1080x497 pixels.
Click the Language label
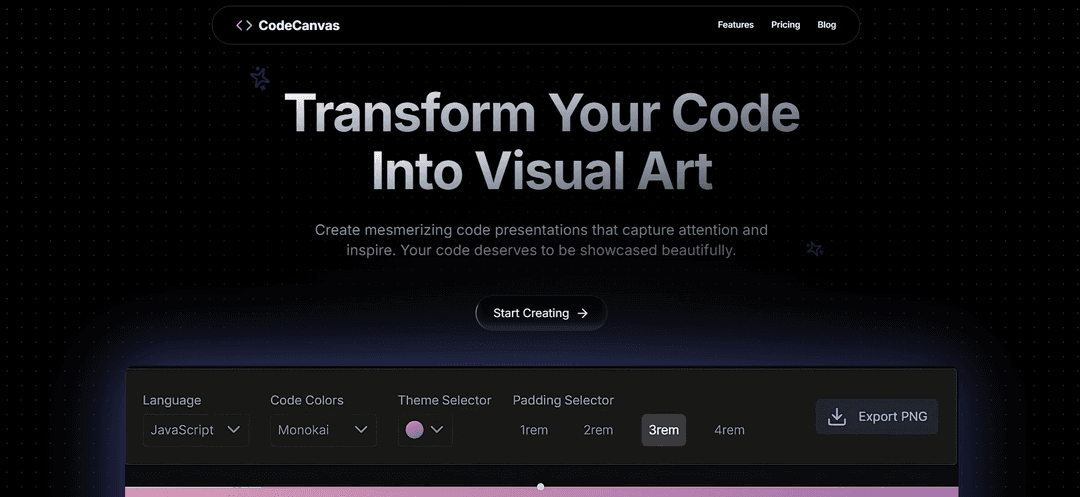coord(172,400)
